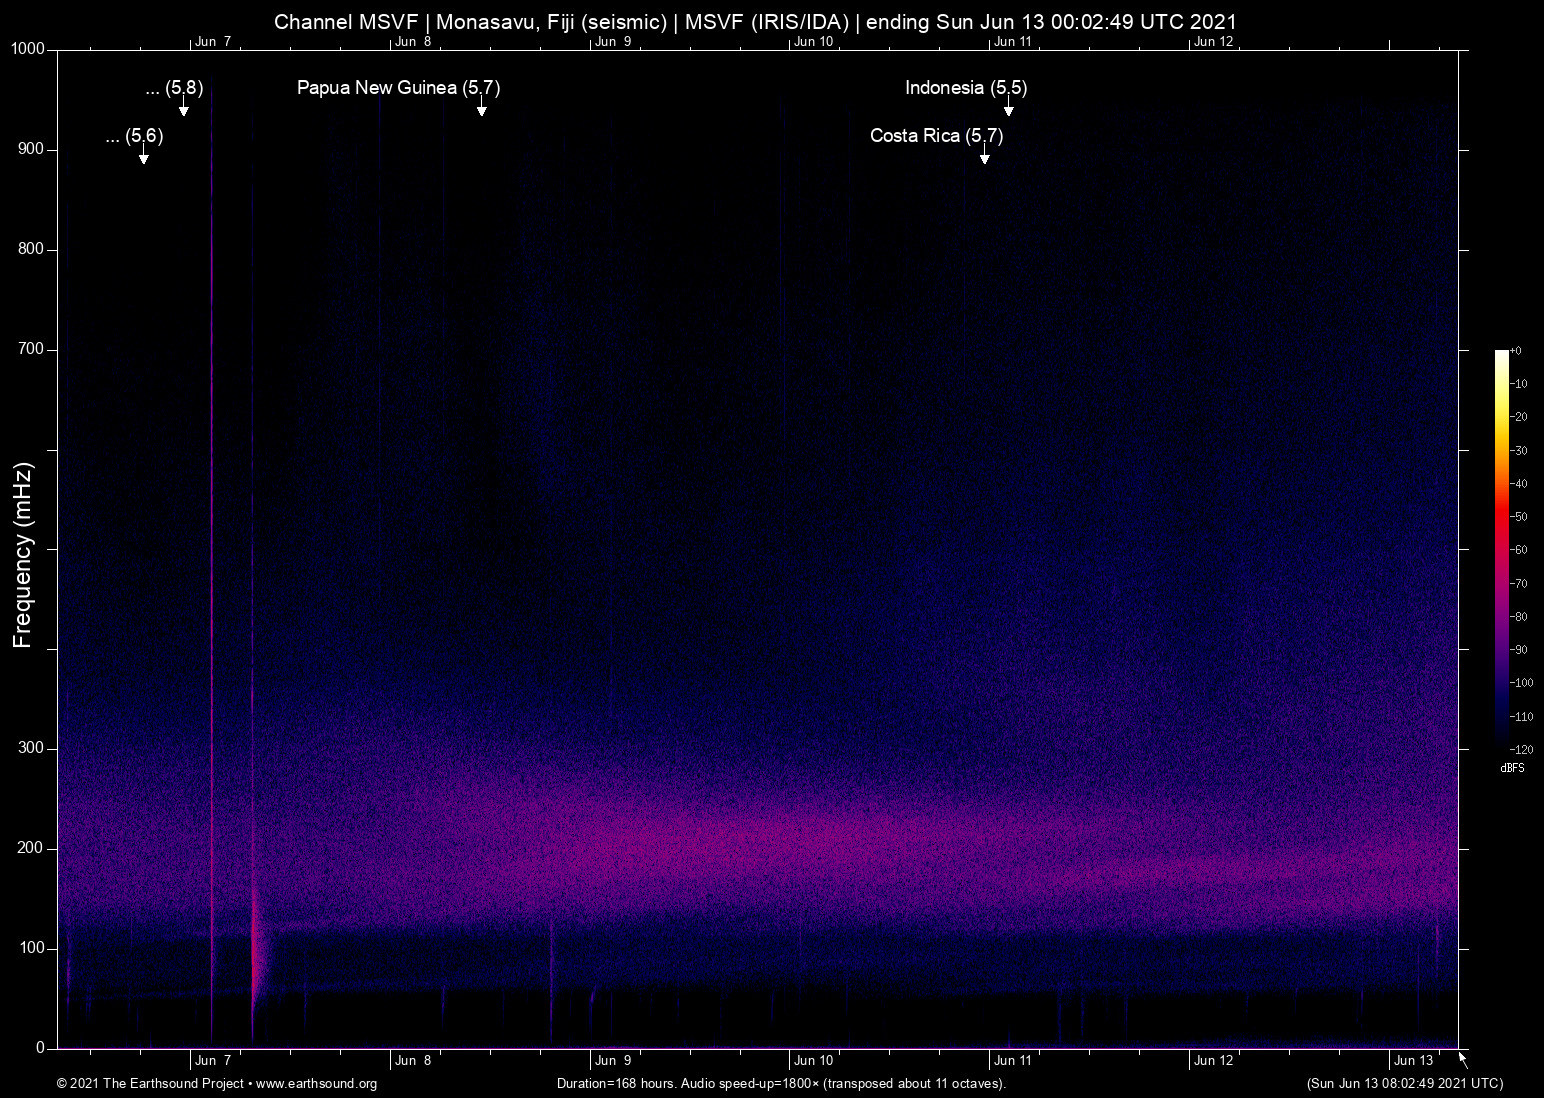The image size is (1544, 1098).
Task: Click the '-50' label on the color scale
Action: coord(1519,517)
